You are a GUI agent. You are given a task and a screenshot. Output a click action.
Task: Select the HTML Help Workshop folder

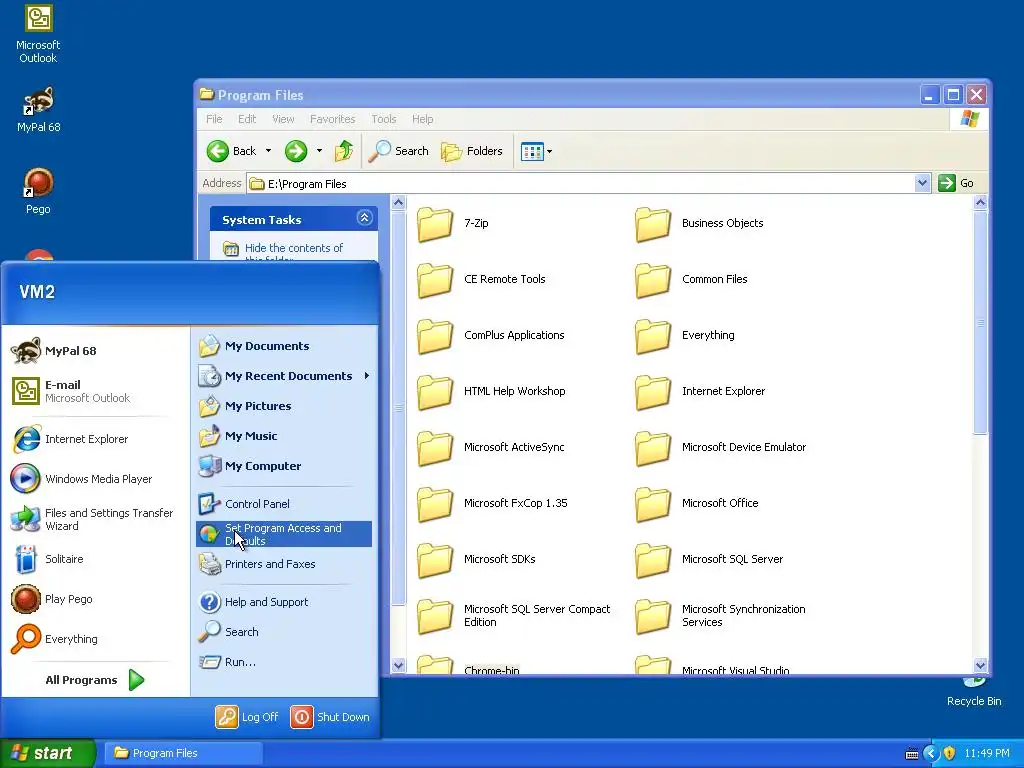tap(491, 392)
